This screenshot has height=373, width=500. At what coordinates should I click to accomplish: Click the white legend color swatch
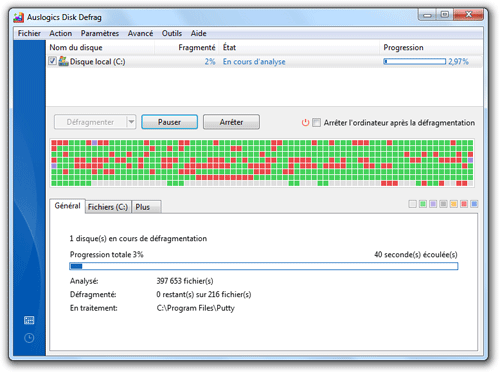coord(413,204)
